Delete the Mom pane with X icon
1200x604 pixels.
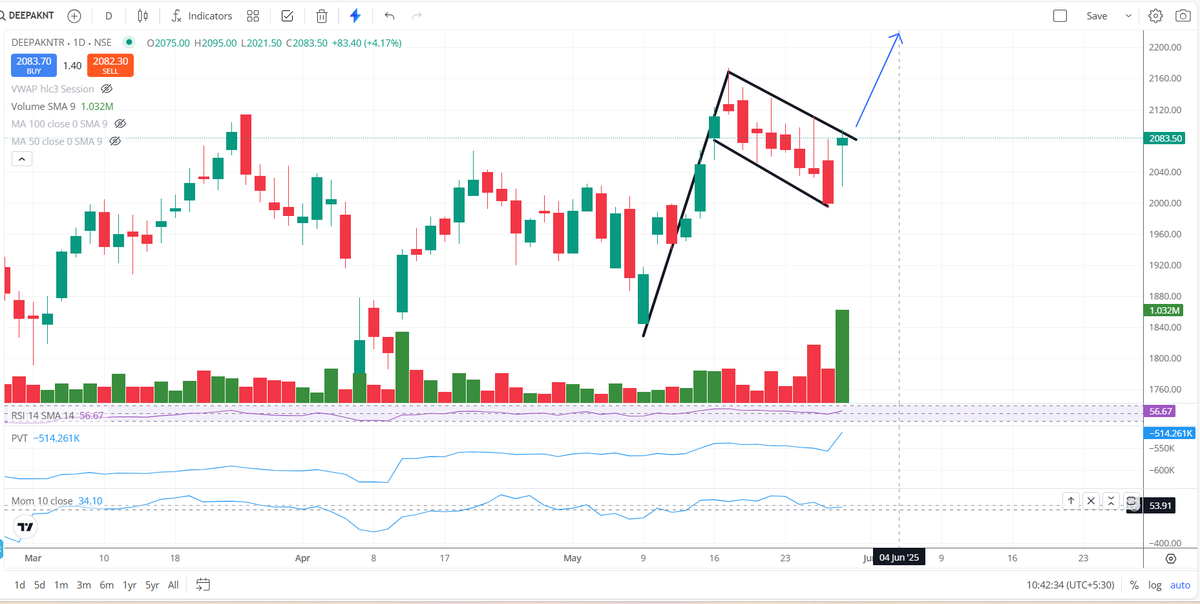(x=1091, y=500)
